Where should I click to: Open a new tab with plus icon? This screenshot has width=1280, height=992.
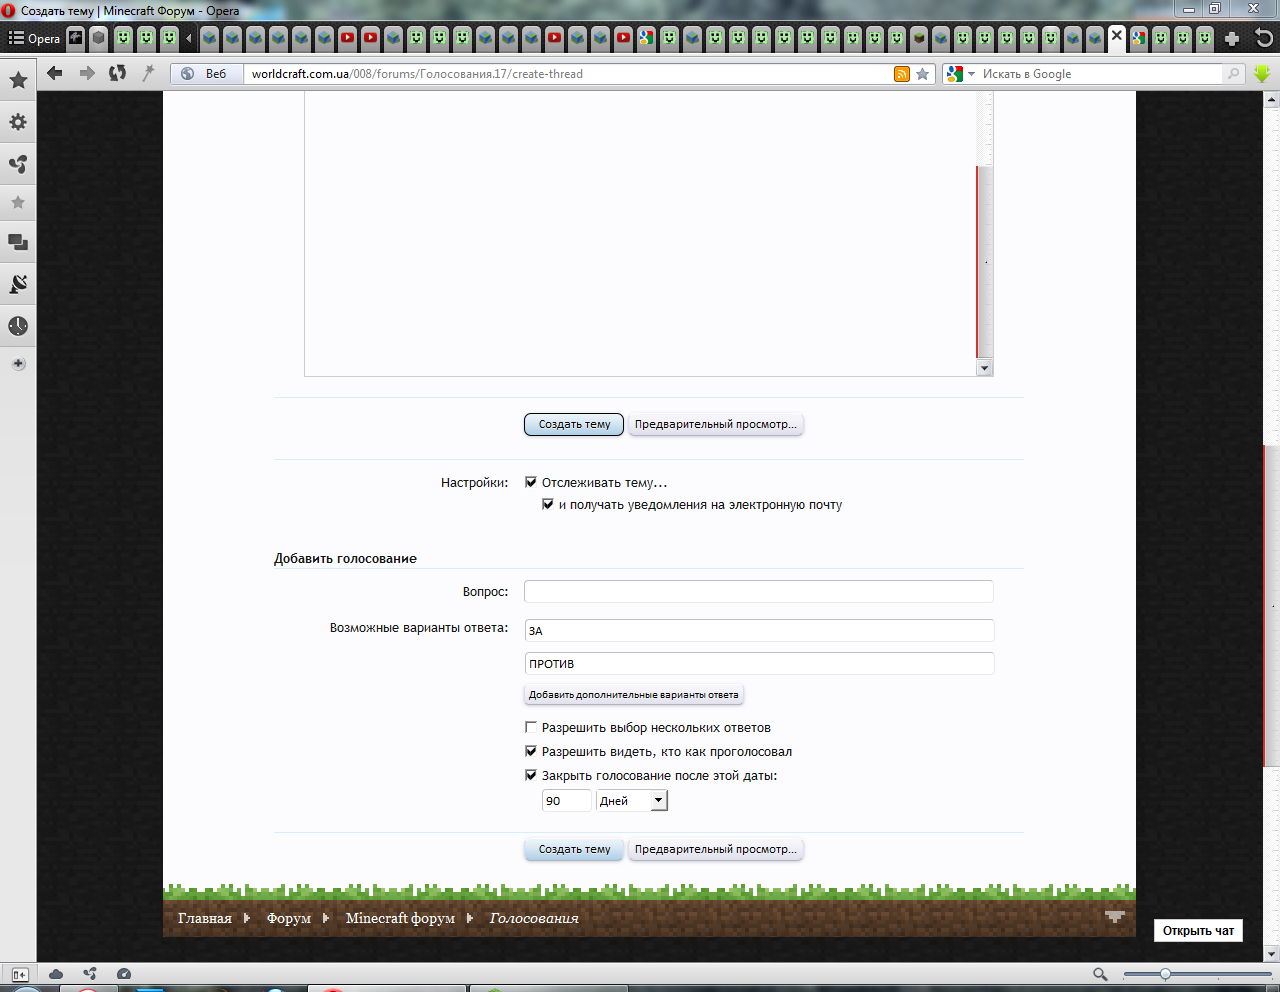tap(1232, 39)
